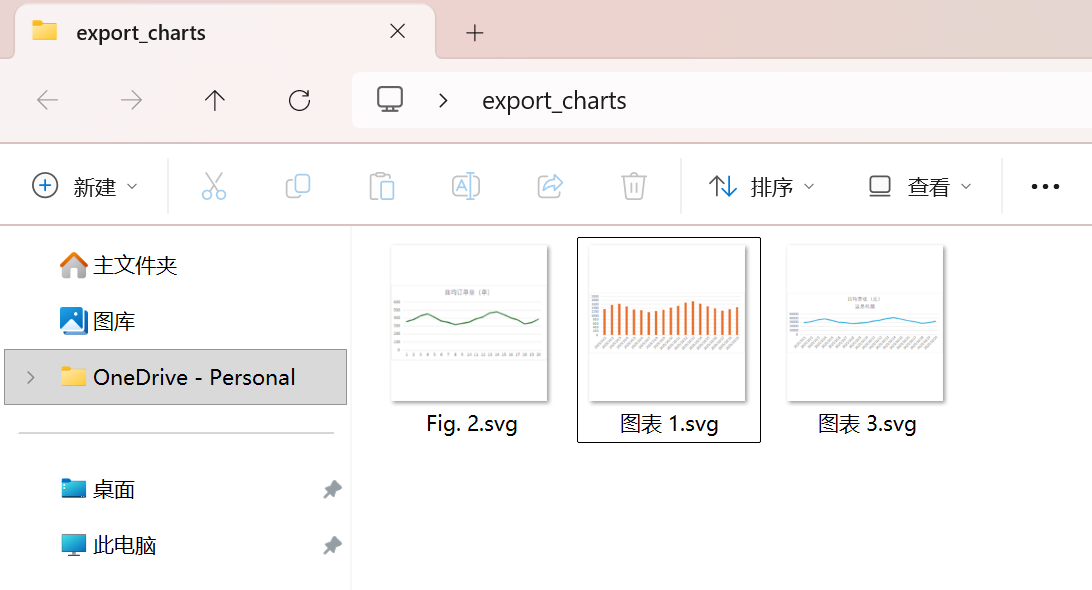Click the Copy icon in toolbar

click(298, 186)
